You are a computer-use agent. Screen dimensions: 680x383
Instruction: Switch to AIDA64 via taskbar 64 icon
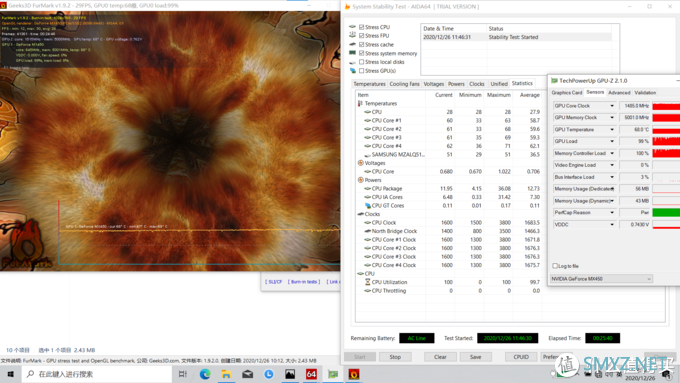(311, 374)
